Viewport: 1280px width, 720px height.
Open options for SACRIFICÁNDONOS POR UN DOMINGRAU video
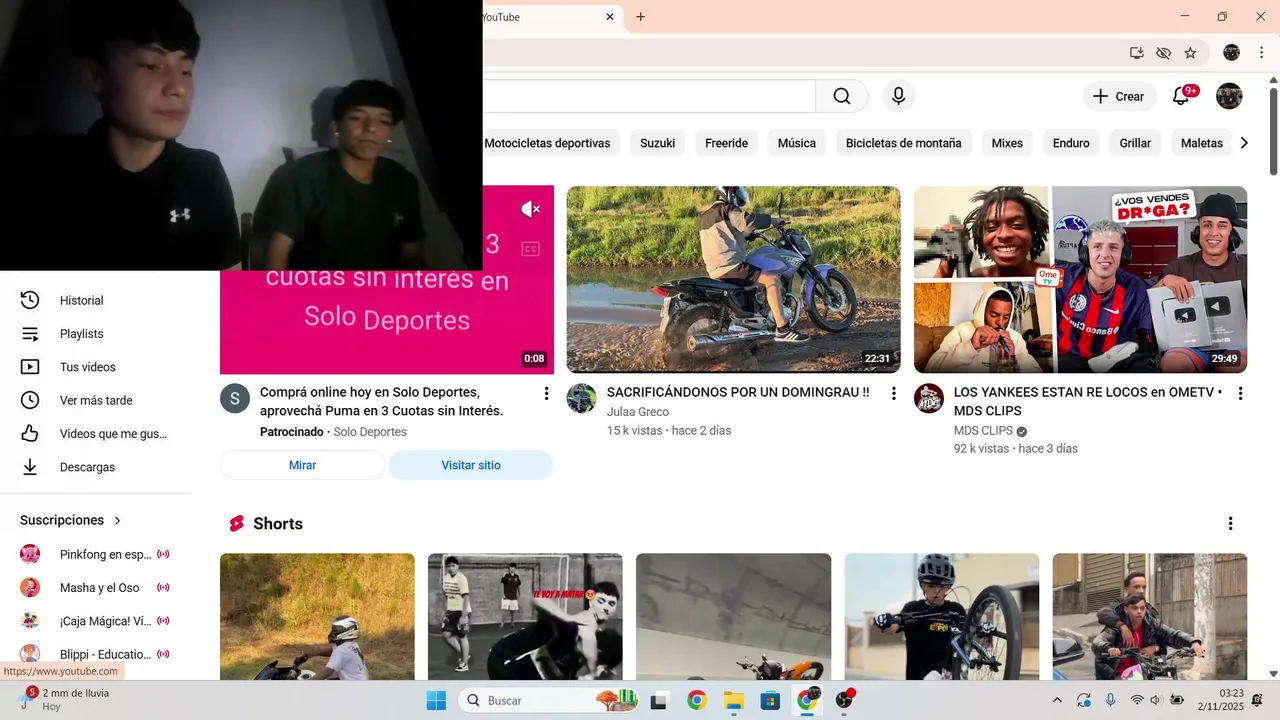[x=894, y=394]
